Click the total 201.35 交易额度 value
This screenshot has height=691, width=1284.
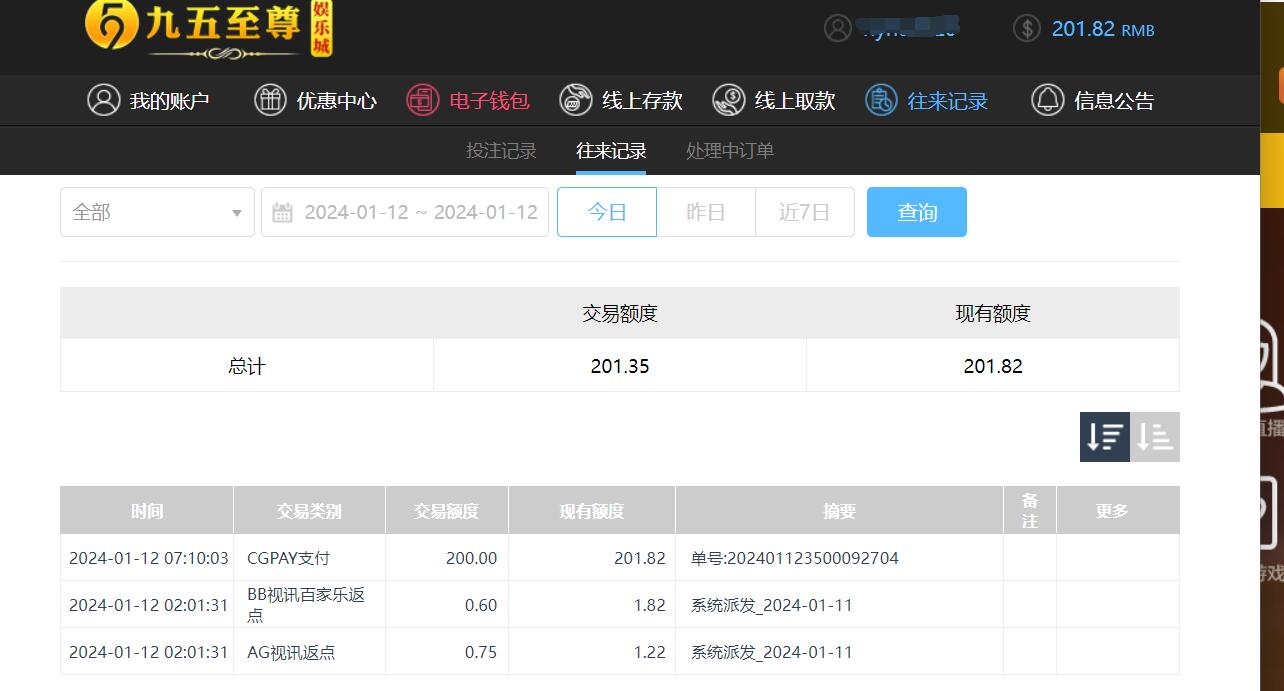click(x=620, y=366)
